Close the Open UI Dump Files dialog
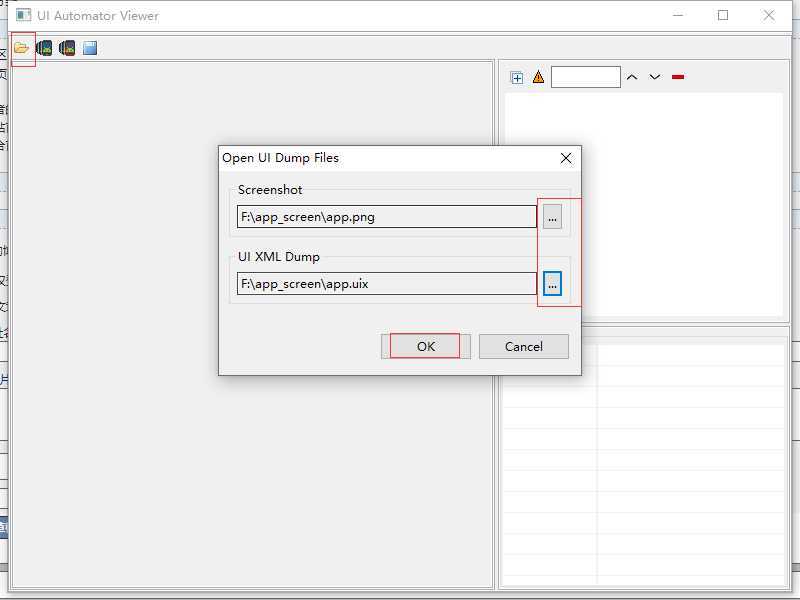The height and width of the screenshot is (600, 800). tap(566, 158)
